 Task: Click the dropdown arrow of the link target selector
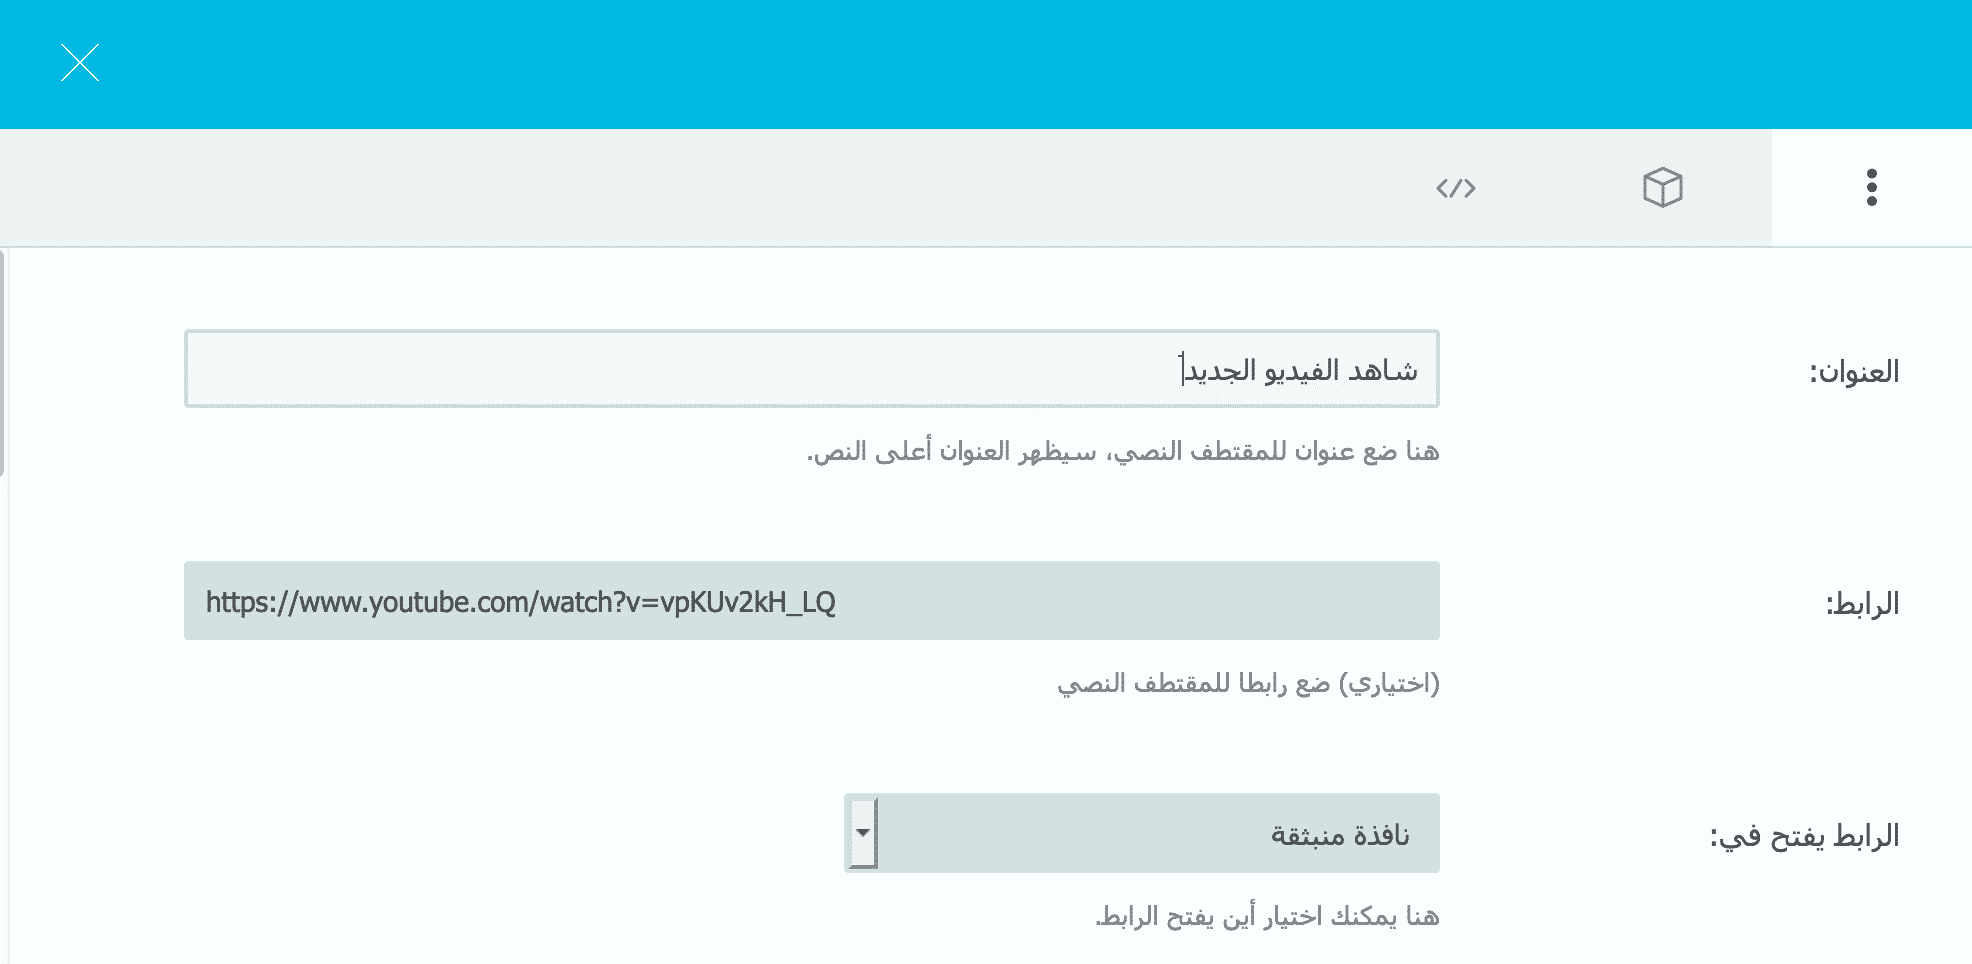tap(862, 833)
